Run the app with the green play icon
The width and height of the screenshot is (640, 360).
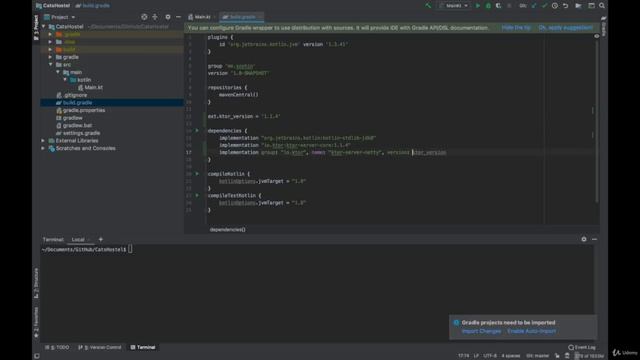tap(478, 6)
